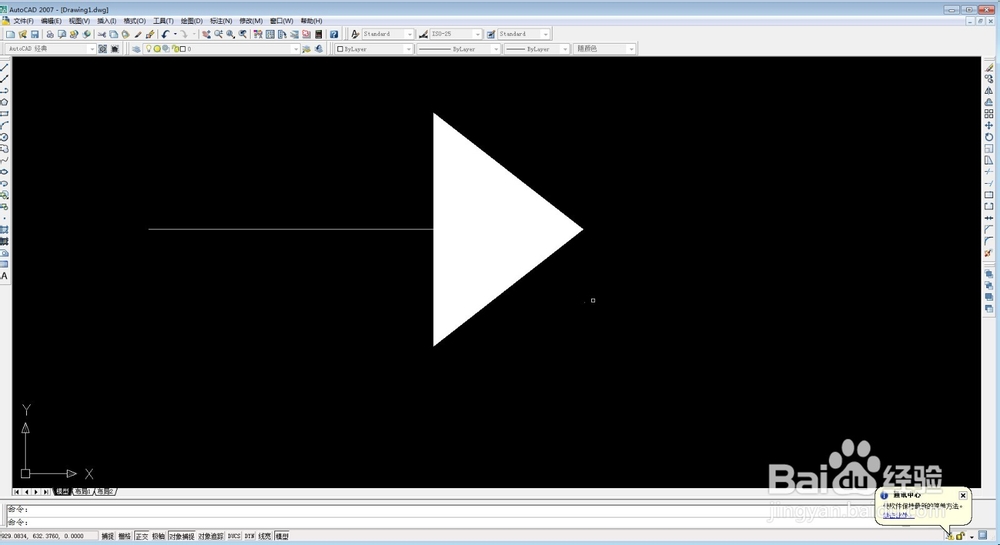The height and width of the screenshot is (545, 1000).
Task: Open the DesignCenter icon
Action: point(270,34)
